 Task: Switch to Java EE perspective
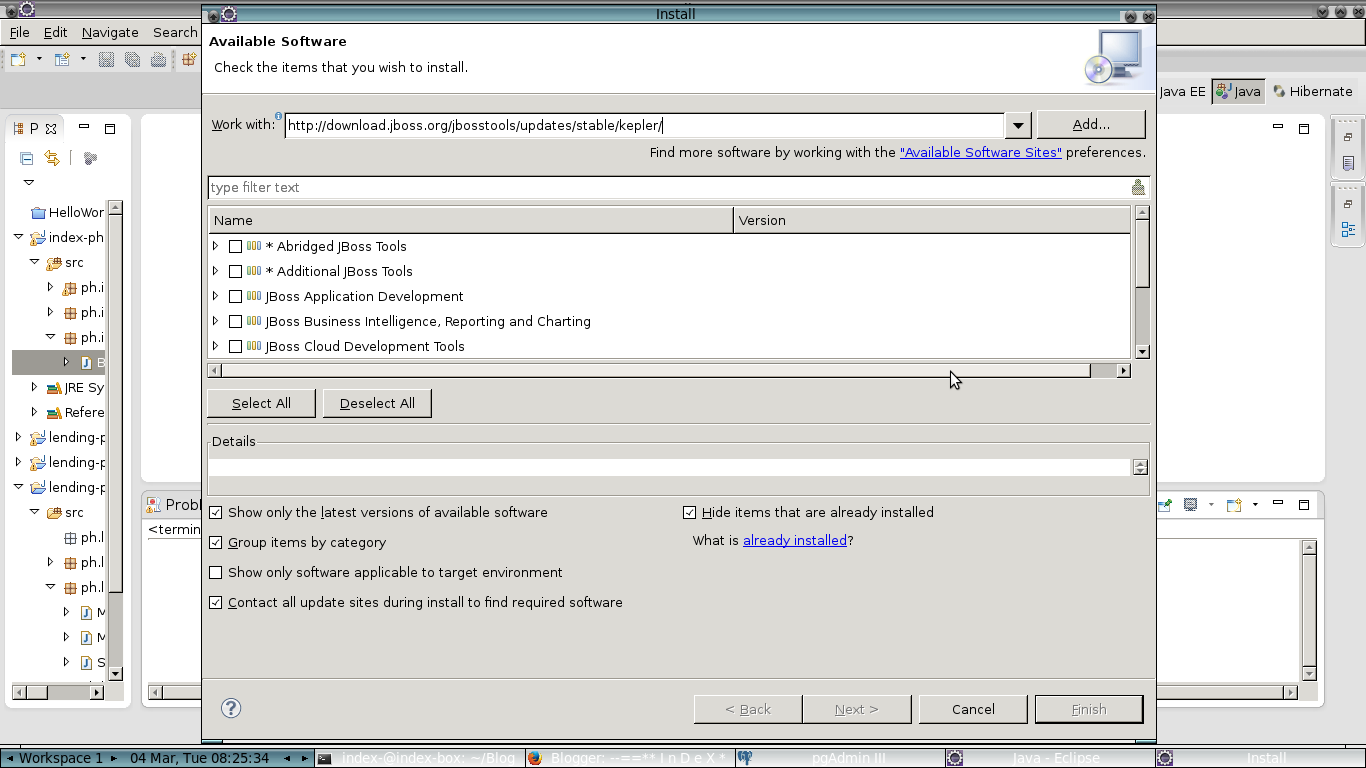pyautogui.click(x=1182, y=91)
